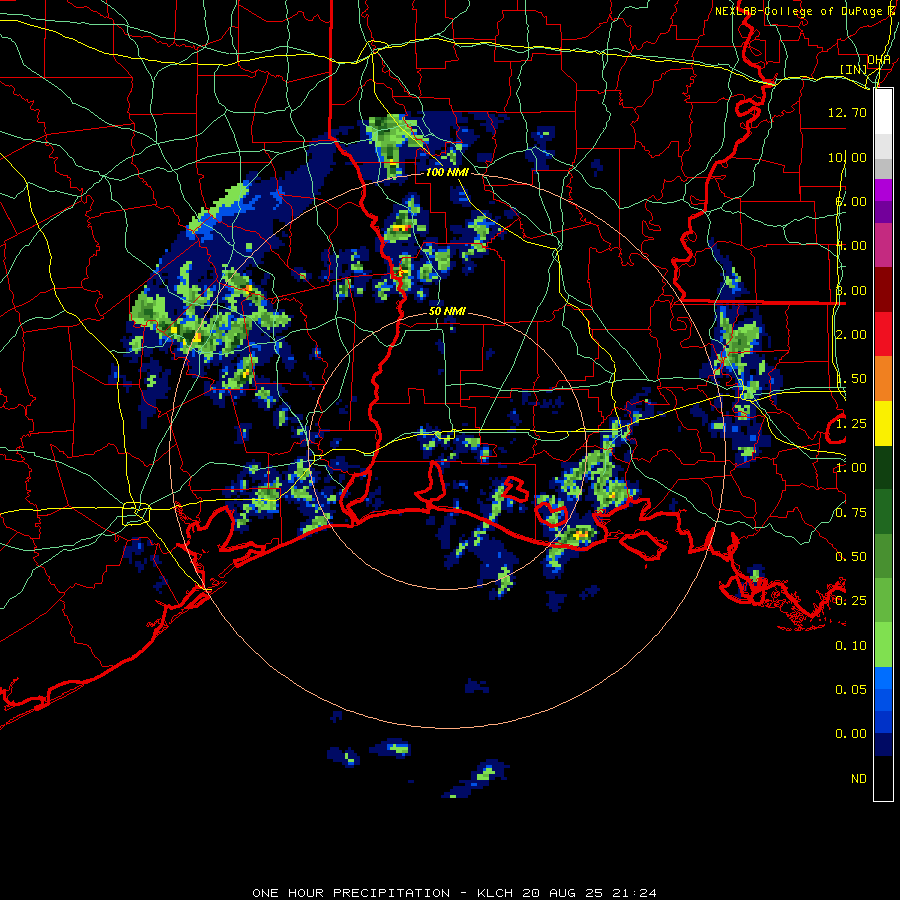Select the white swatch at legend top

click(x=883, y=112)
